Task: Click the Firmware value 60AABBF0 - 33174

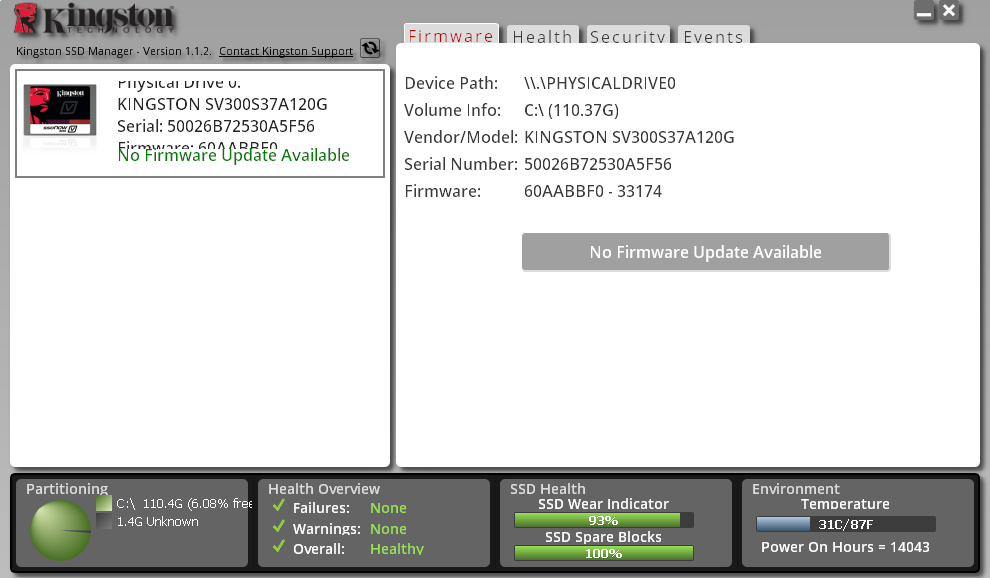Action: click(593, 191)
